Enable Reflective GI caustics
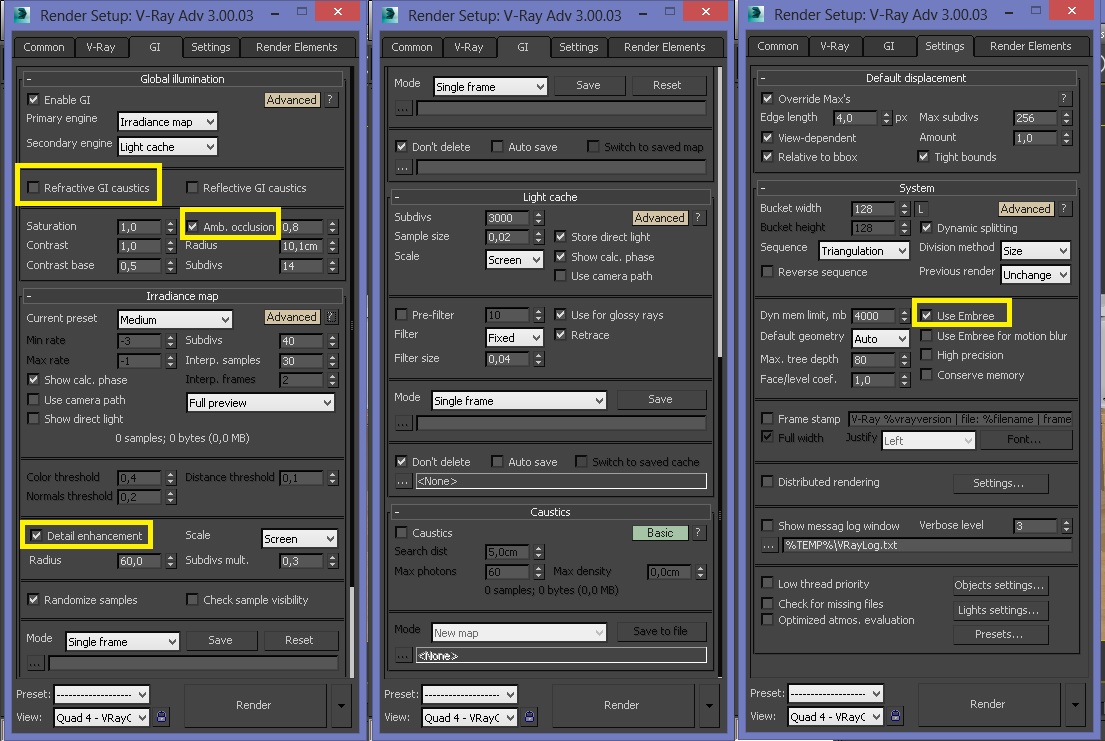Screen dimensions: 1105x741 192,188
